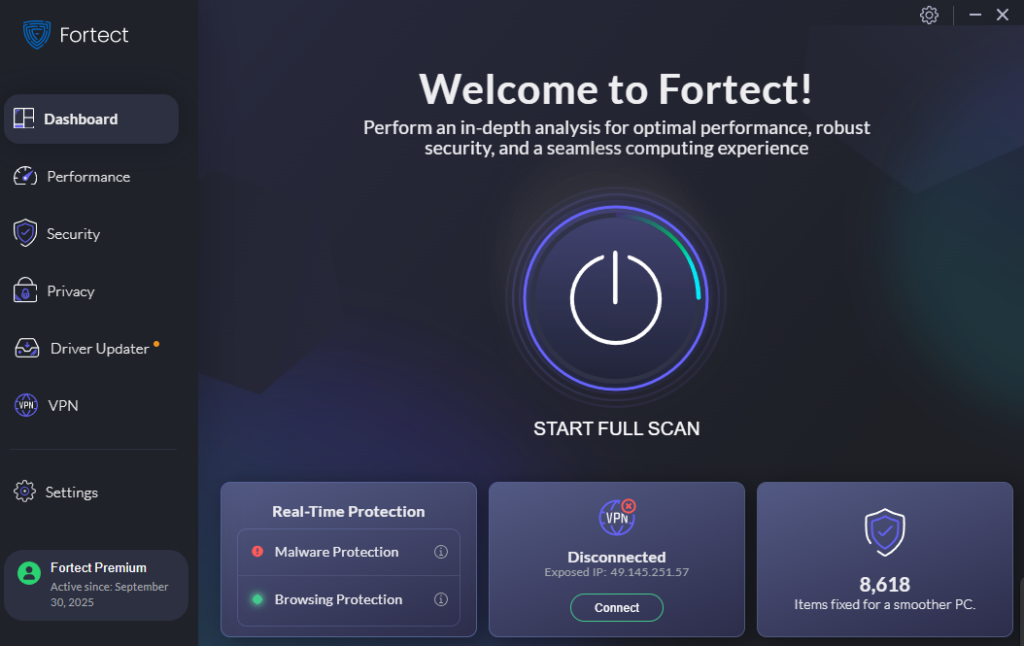Open the Dashboard menu item
Screen dimensions: 1024x646
[x=91, y=119]
